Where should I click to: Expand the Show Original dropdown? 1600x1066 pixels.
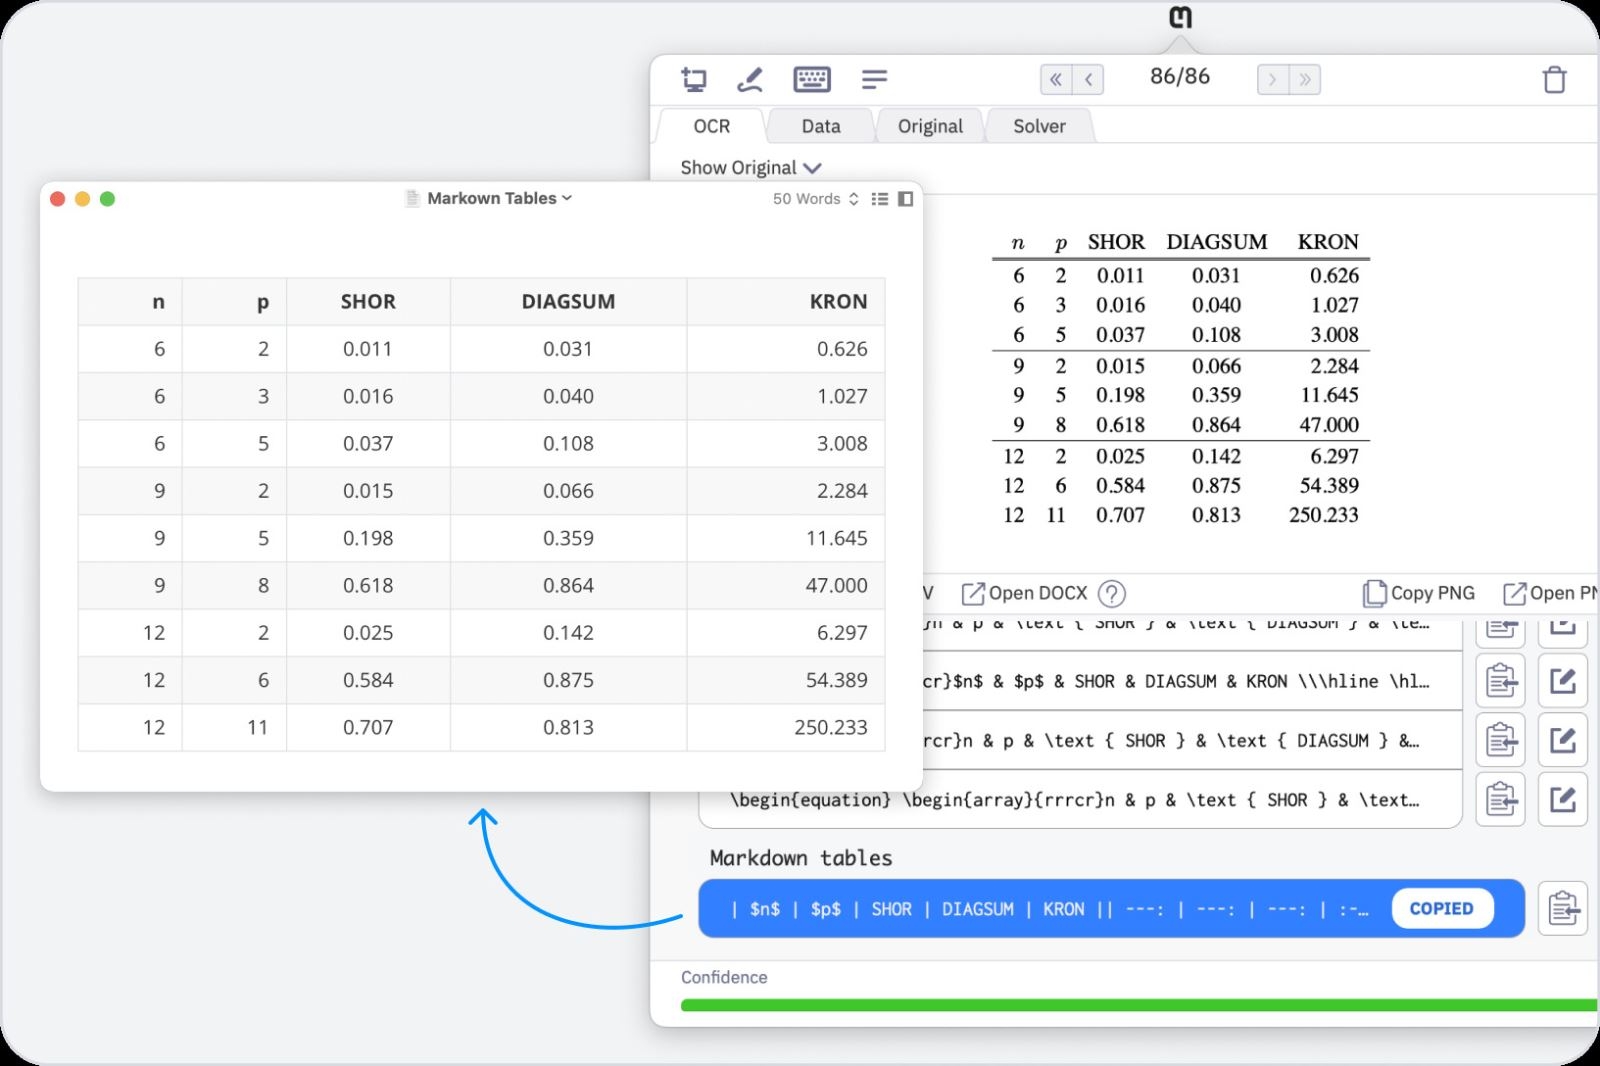pyautogui.click(x=749, y=167)
